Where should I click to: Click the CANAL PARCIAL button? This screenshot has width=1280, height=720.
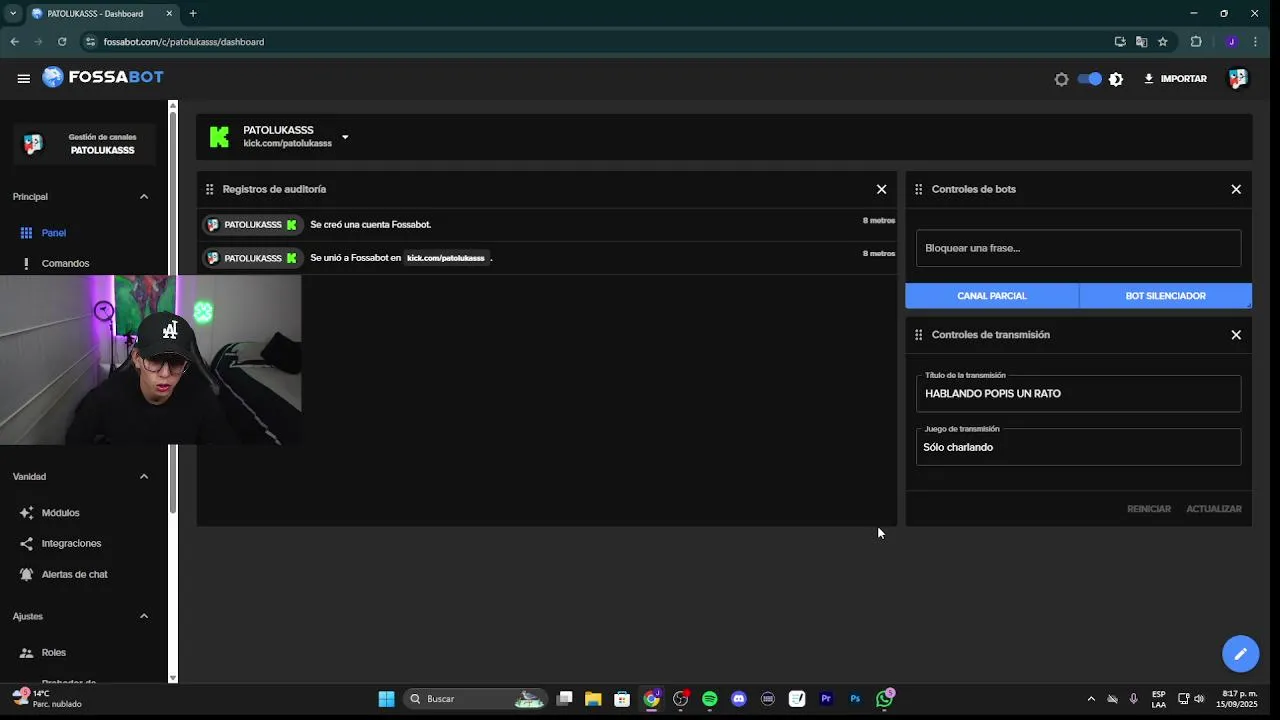pyautogui.click(x=992, y=296)
